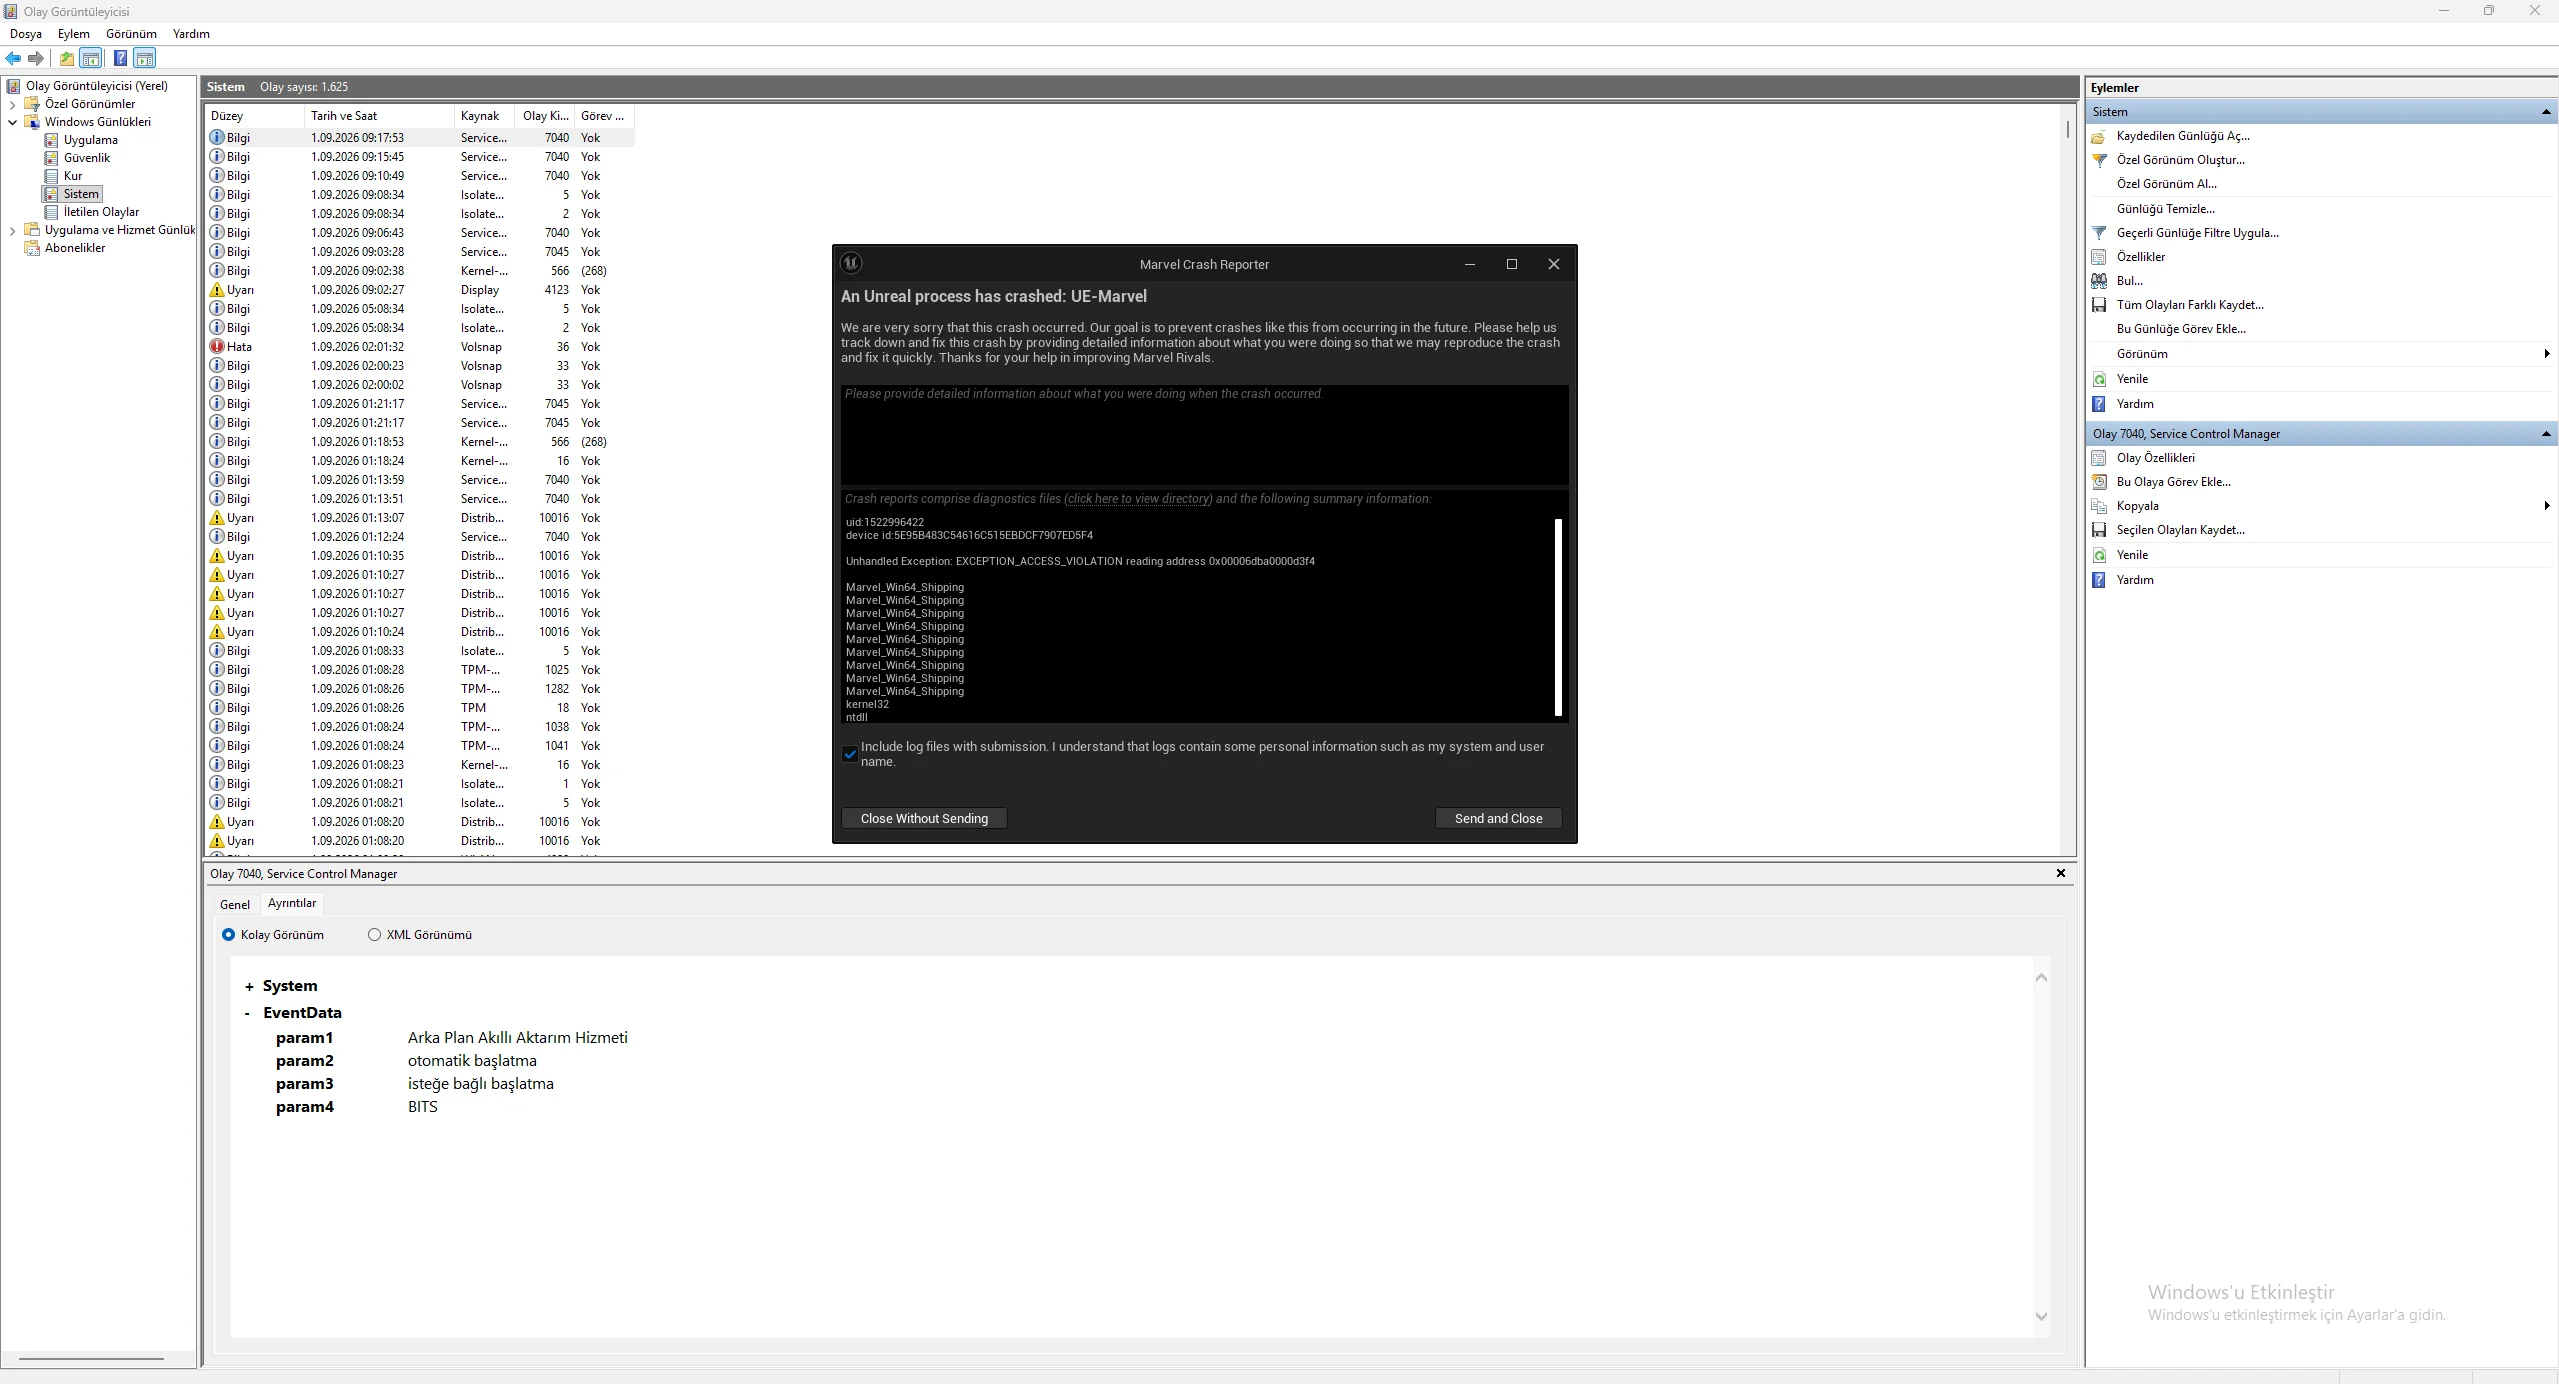Click the Forward arrow toolbar icon

36,58
